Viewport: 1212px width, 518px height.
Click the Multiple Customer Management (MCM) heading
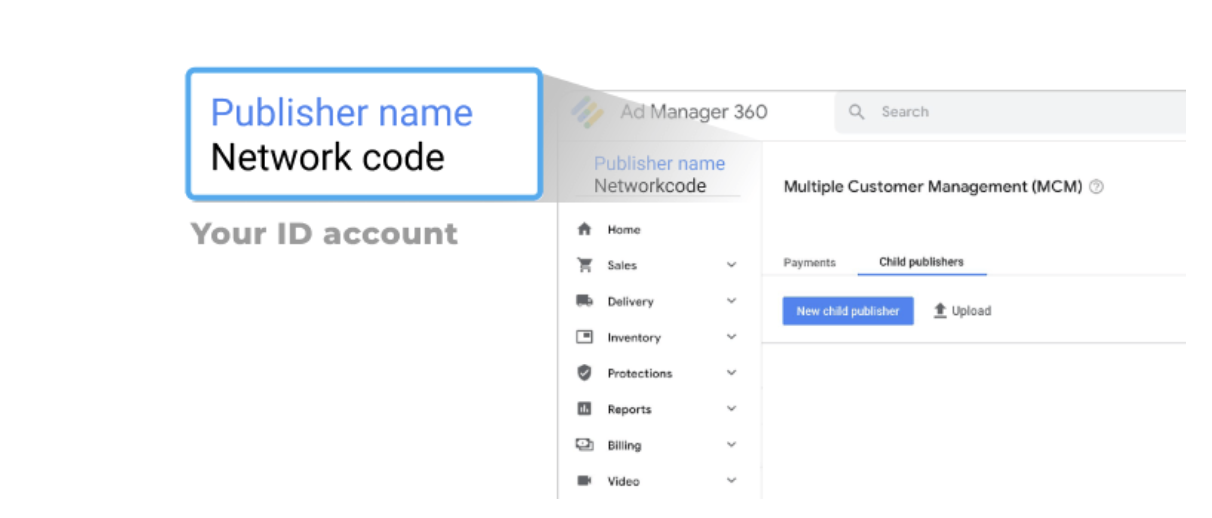click(x=933, y=187)
